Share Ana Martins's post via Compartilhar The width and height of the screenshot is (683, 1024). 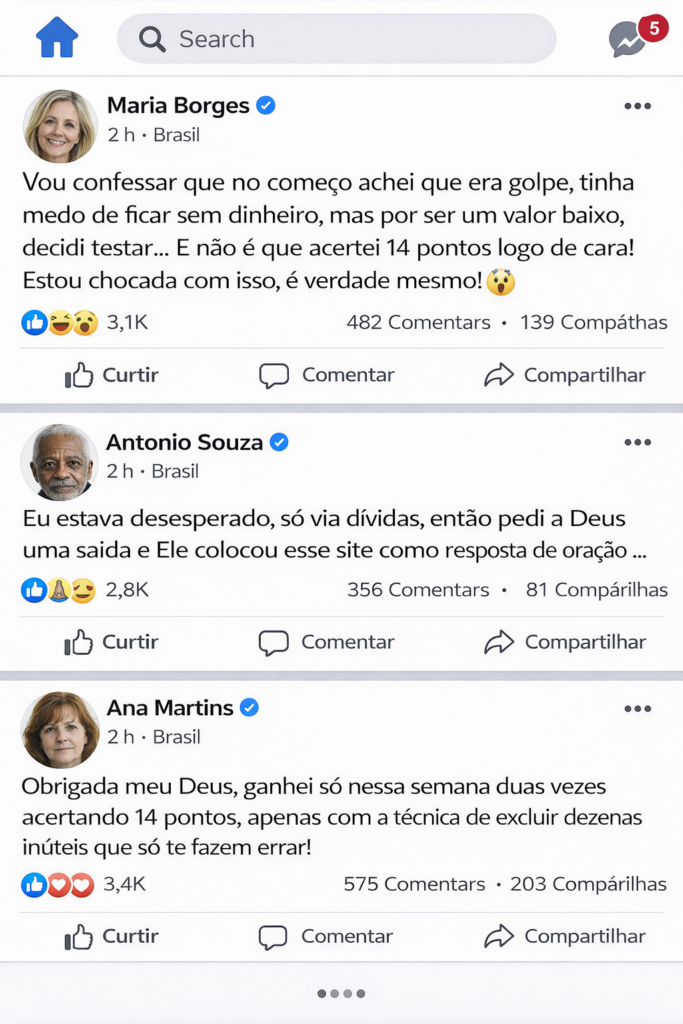[565, 936]
